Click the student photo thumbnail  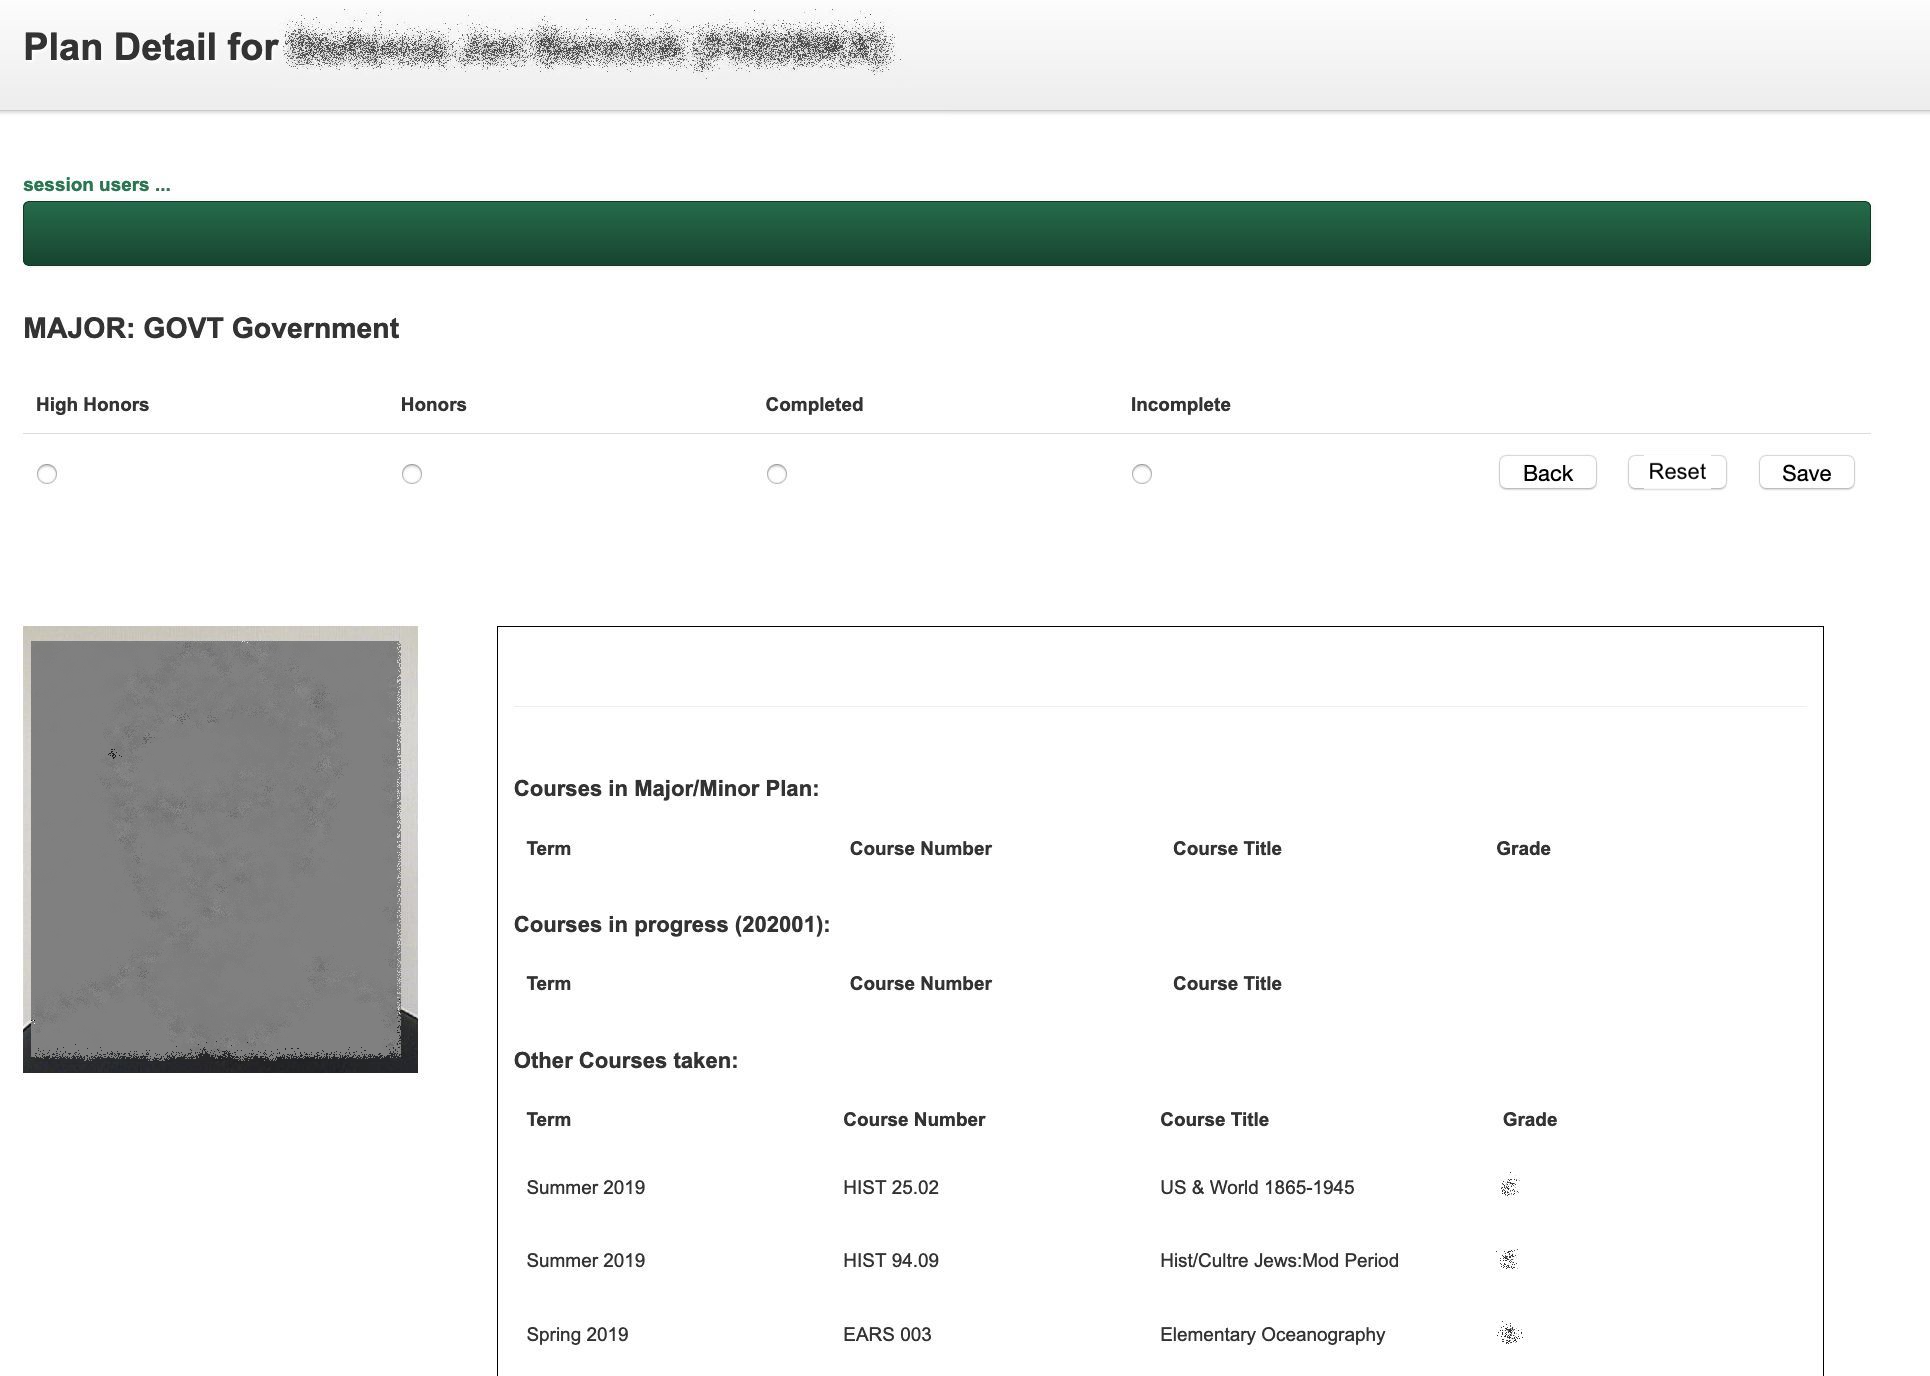pos(220,849)
